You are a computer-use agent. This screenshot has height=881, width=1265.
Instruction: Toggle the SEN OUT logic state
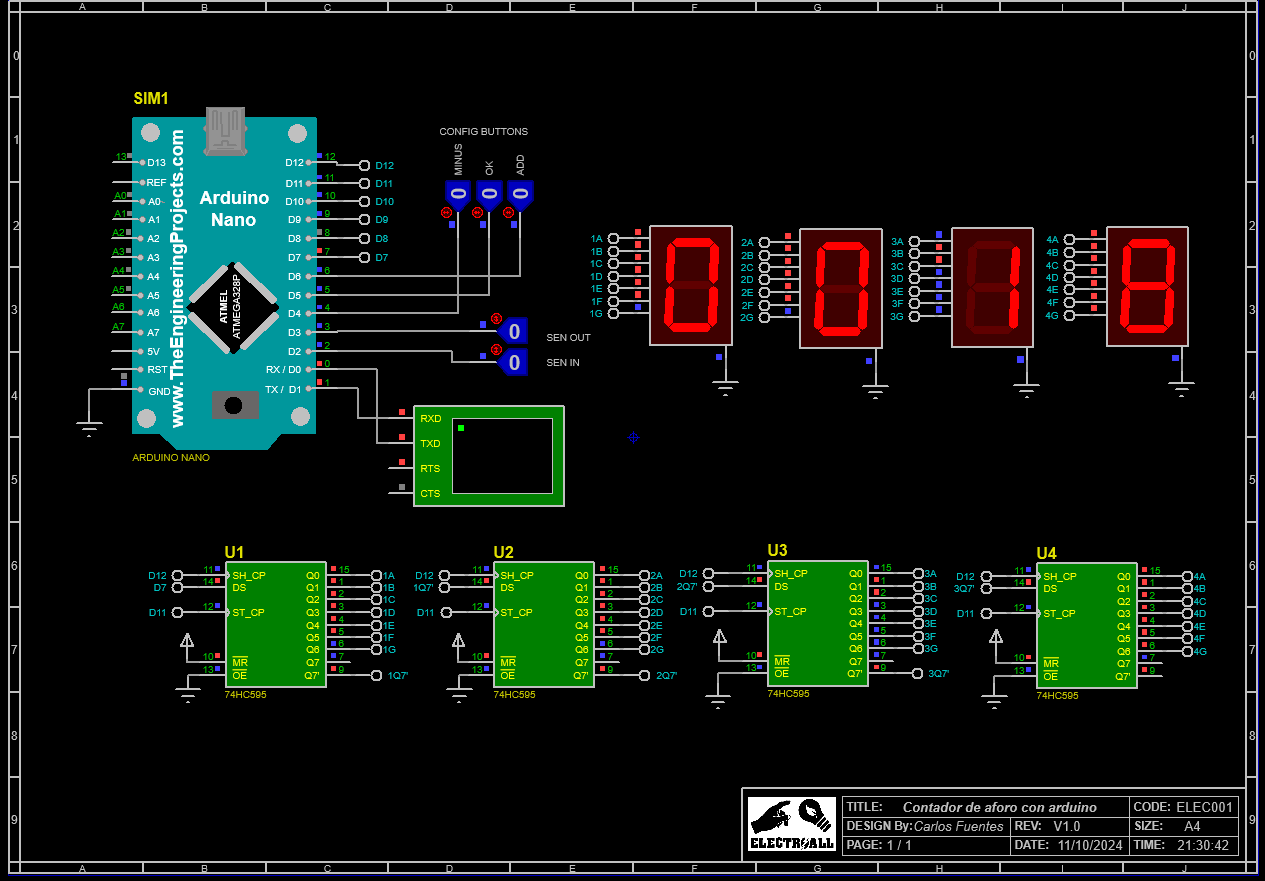click(512, 331)
